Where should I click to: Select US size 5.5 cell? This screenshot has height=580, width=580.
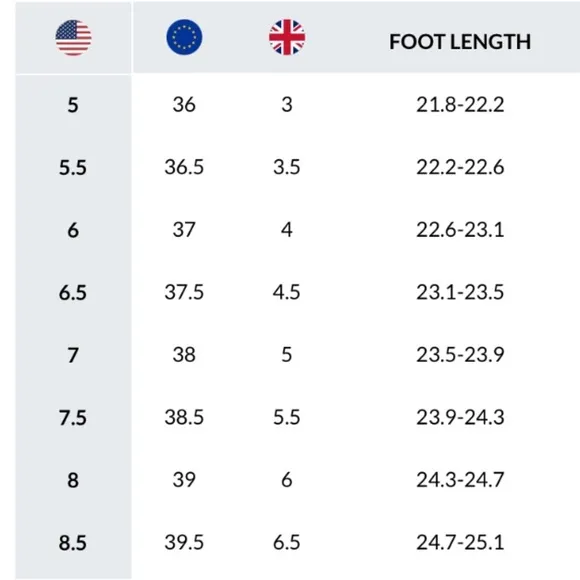(73, 167)
